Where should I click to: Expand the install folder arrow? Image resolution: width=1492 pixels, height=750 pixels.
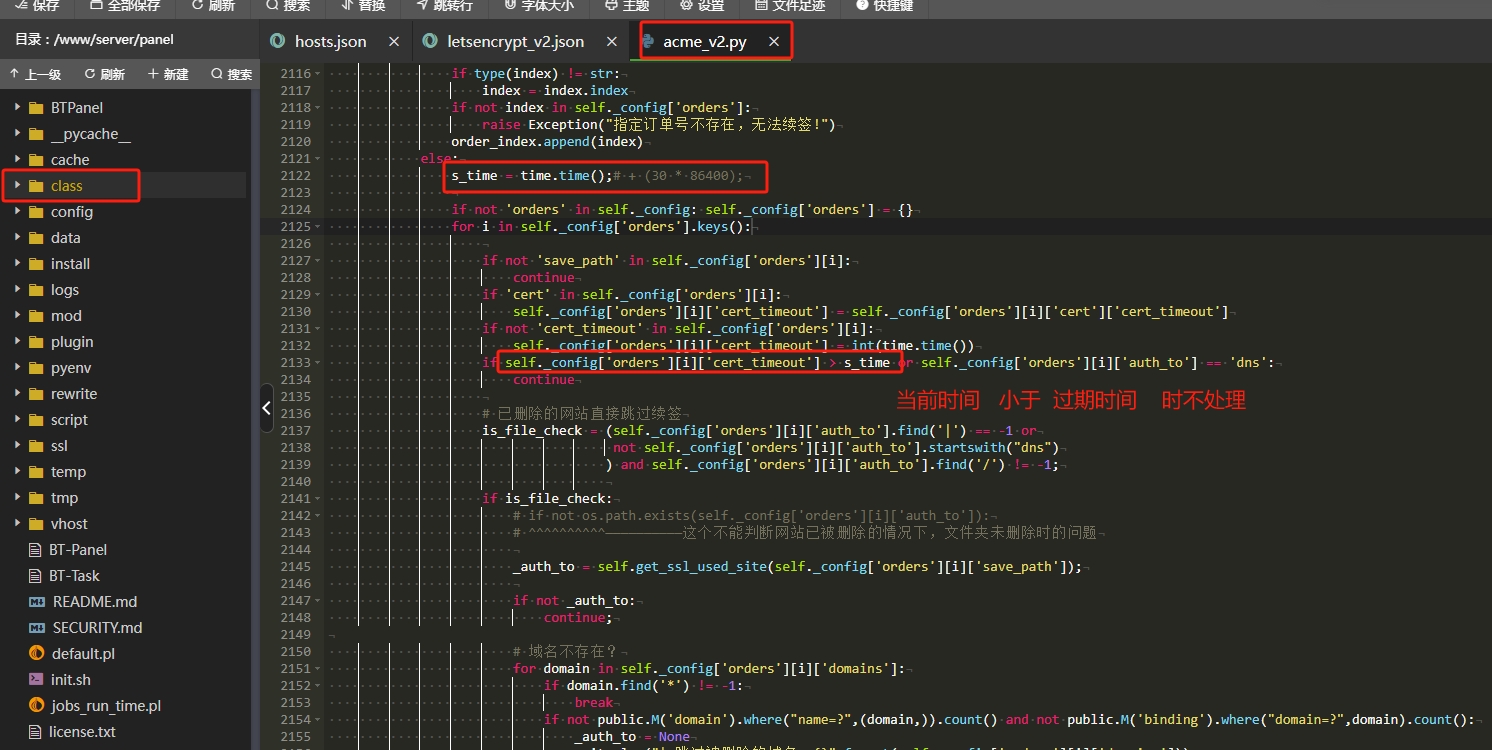[x=17, y=263]
